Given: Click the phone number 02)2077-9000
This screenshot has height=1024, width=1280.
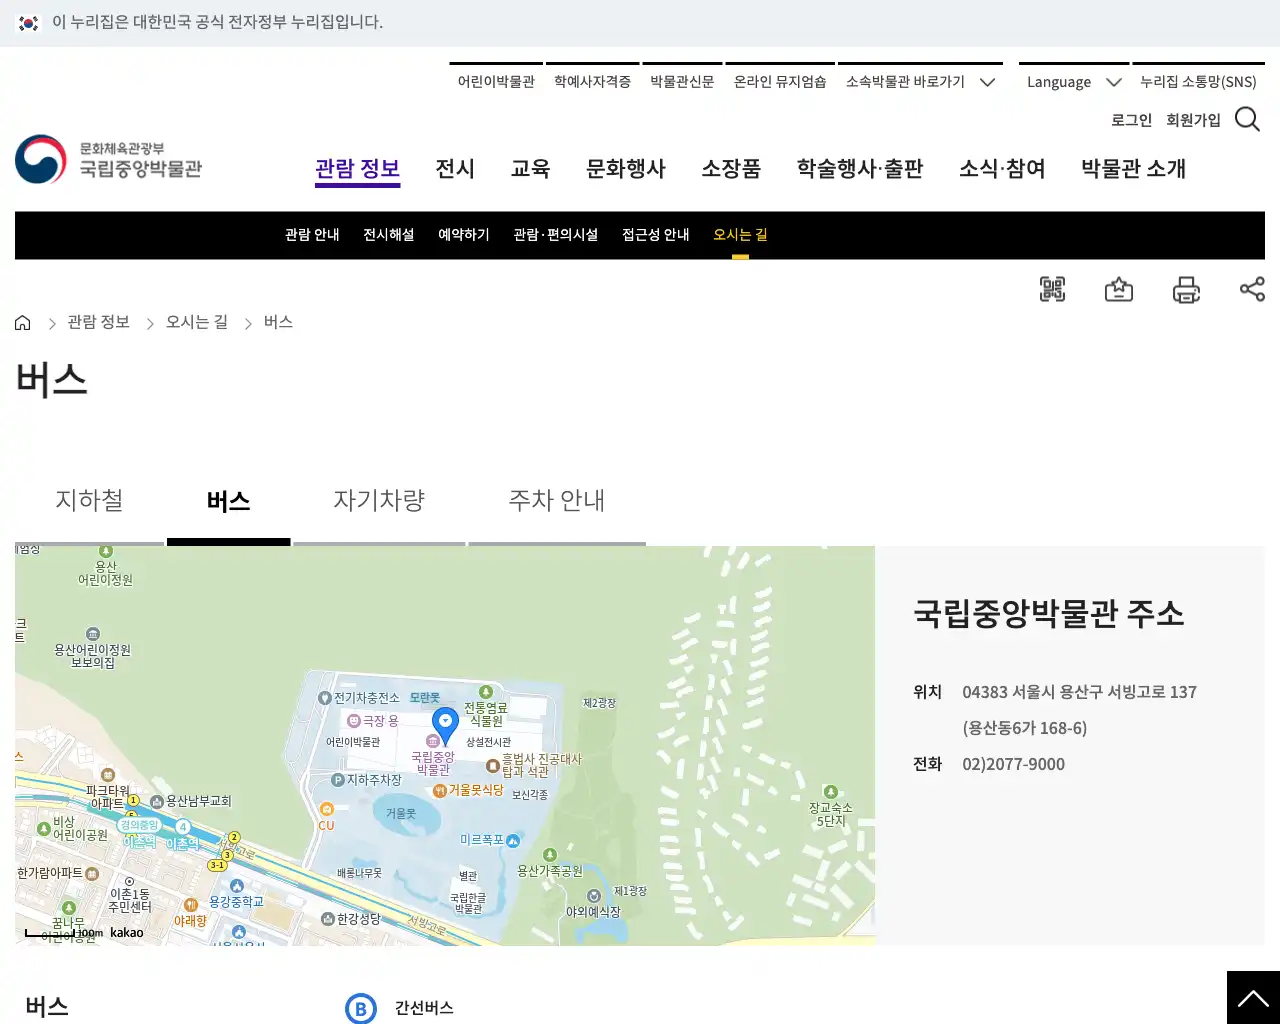Looking at the screenshot, I should (x=1013, y=764).
